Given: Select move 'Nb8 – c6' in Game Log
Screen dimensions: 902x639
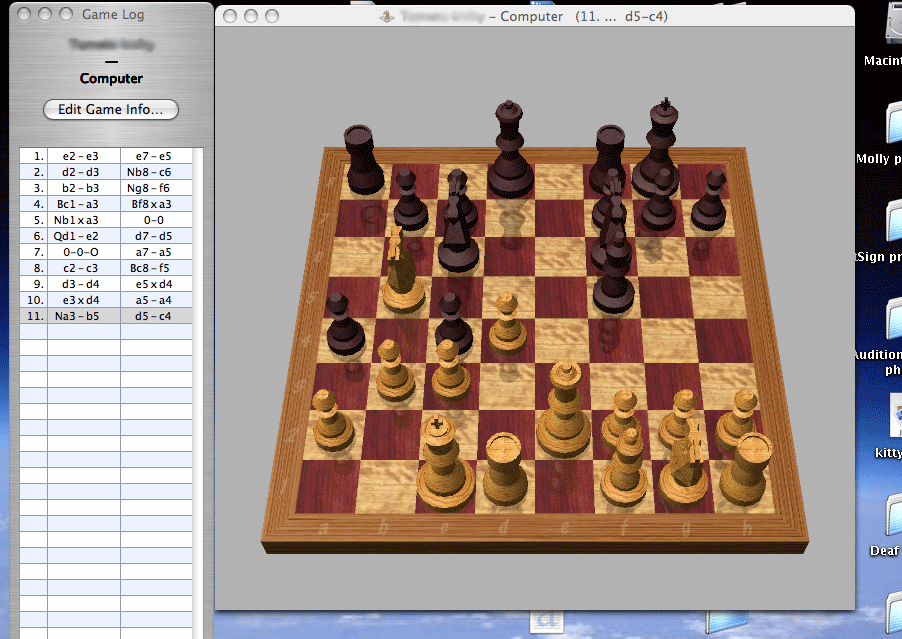Looking at the screenshot, I should (x=149, y=172).
